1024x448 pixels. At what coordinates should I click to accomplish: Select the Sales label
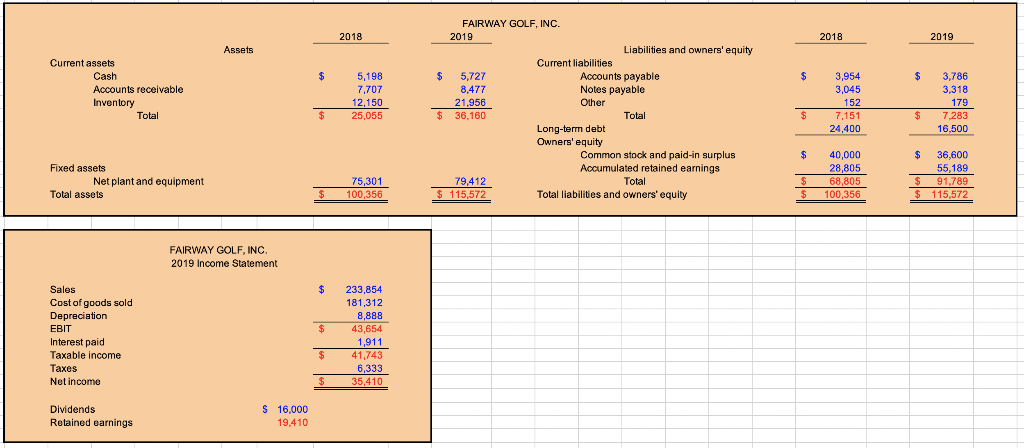[x=63, y=289]
